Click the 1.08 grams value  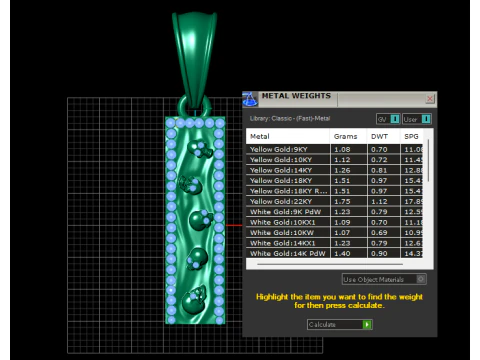click(x=342, y=149)
